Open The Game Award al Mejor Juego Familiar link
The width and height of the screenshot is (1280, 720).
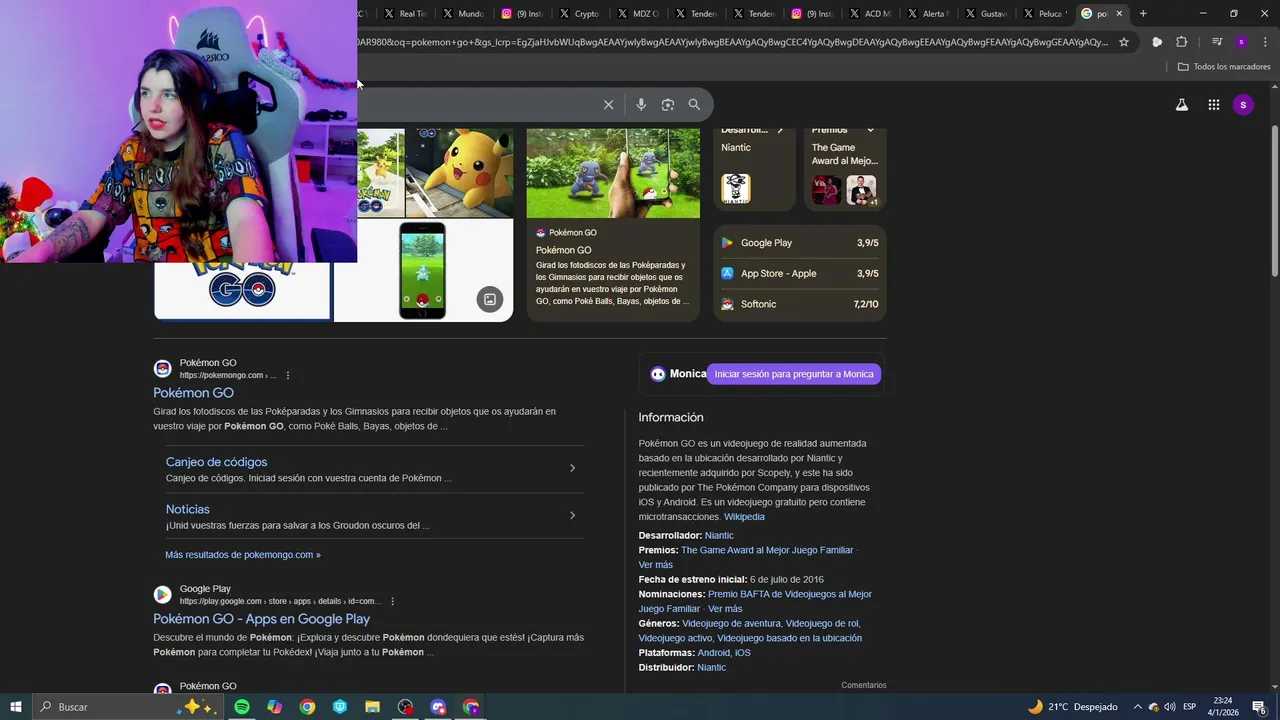coord(767,550)
